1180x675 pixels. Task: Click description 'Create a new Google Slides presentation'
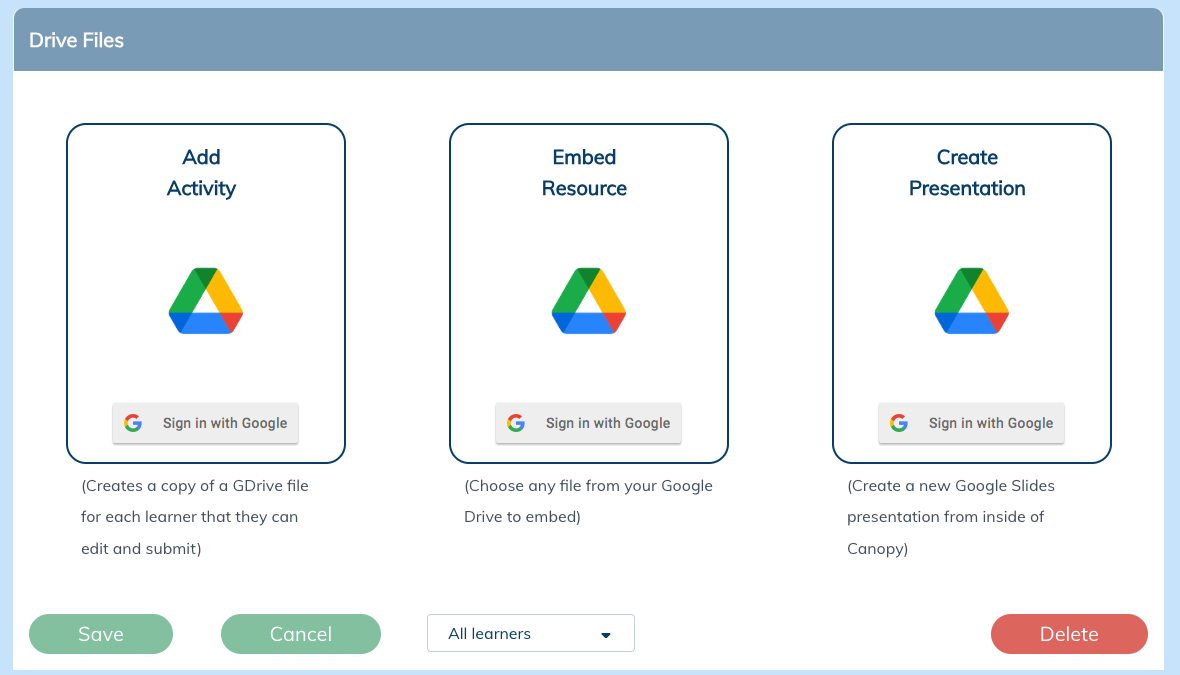click(950, 517)
